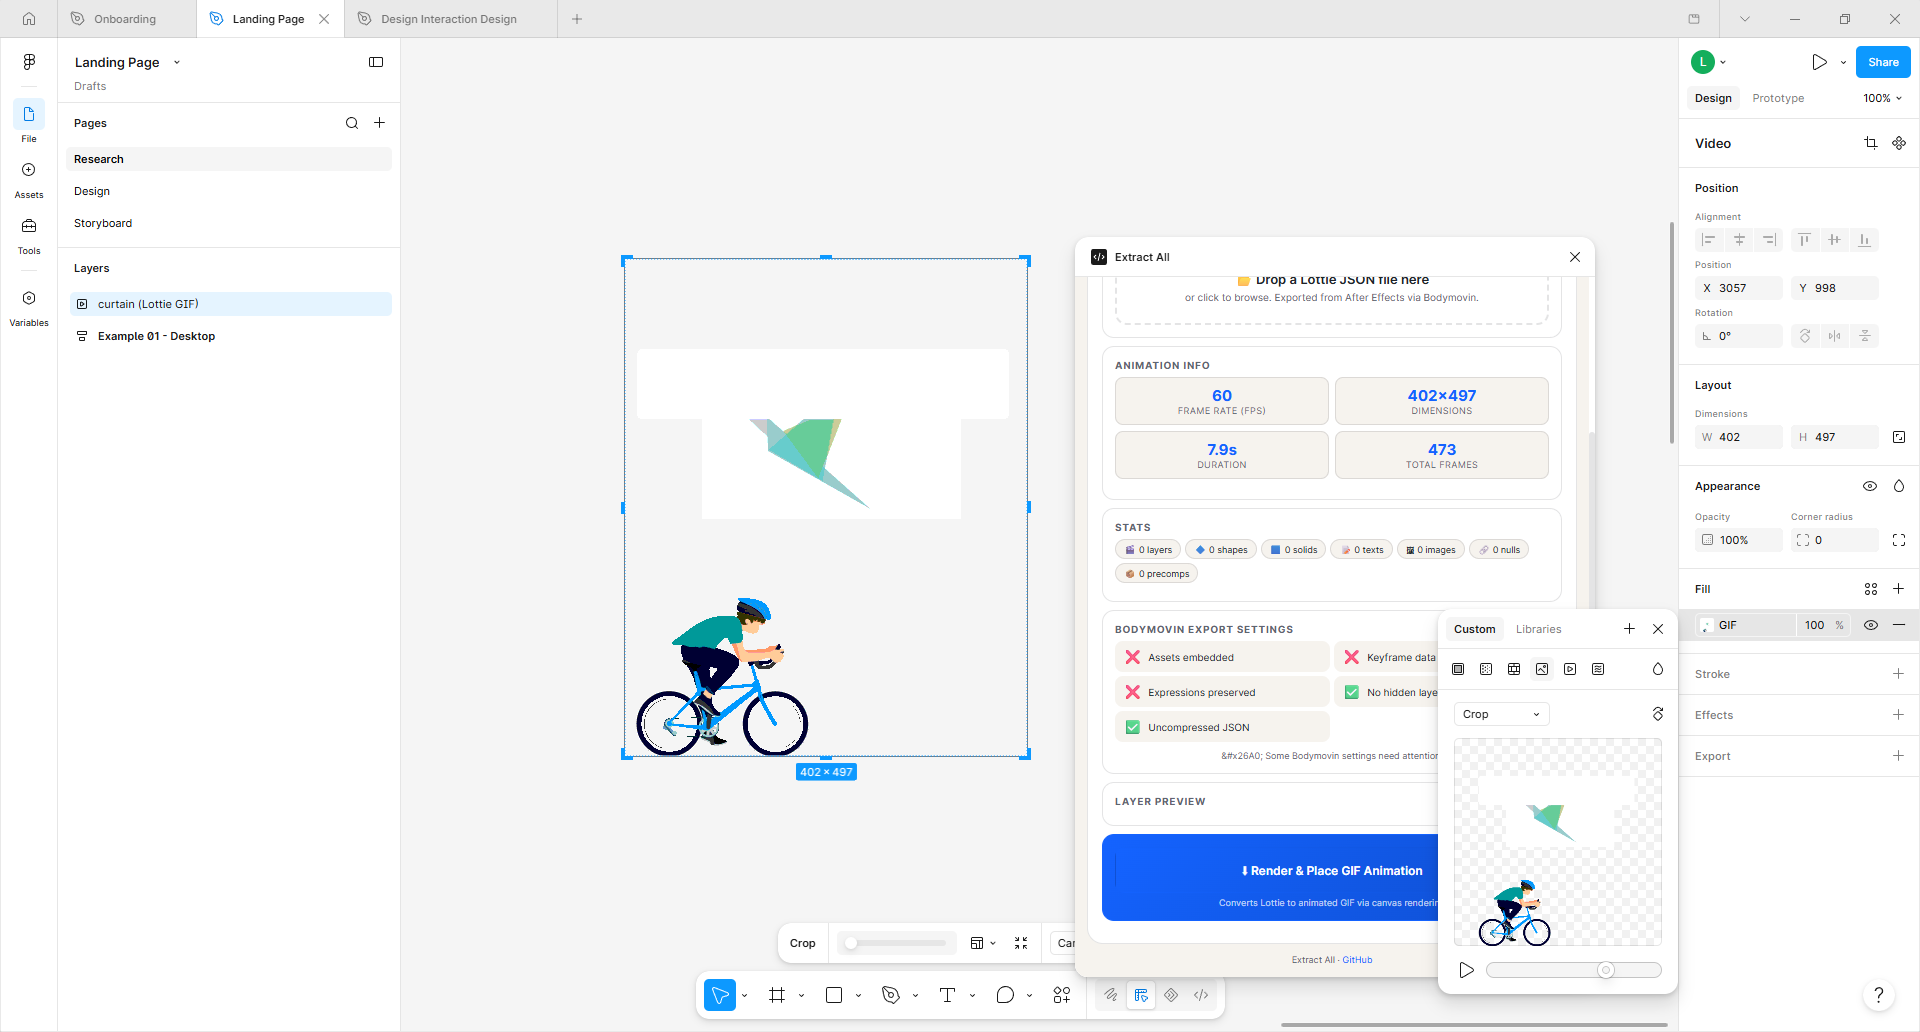Toggle constrain proportions lock
Screen dimensions: 1920x1032
pyautogui.click(x=1899, y=437)
